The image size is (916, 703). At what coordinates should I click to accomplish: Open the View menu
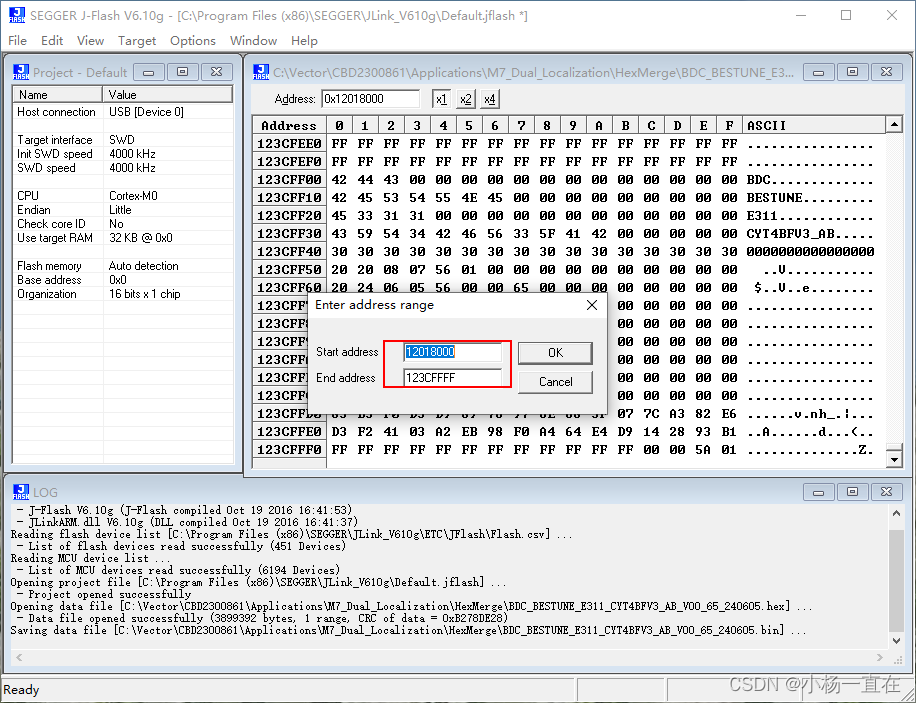pos(90,41)
